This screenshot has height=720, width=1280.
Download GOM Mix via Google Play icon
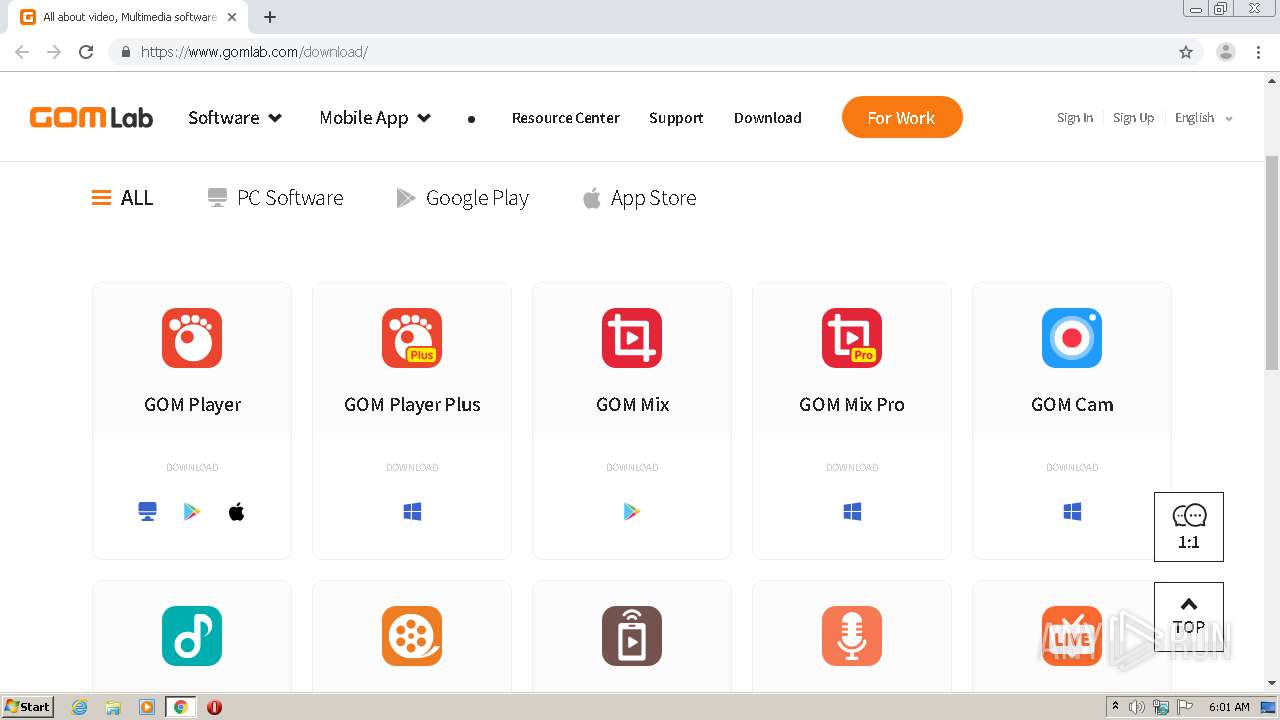632,512
